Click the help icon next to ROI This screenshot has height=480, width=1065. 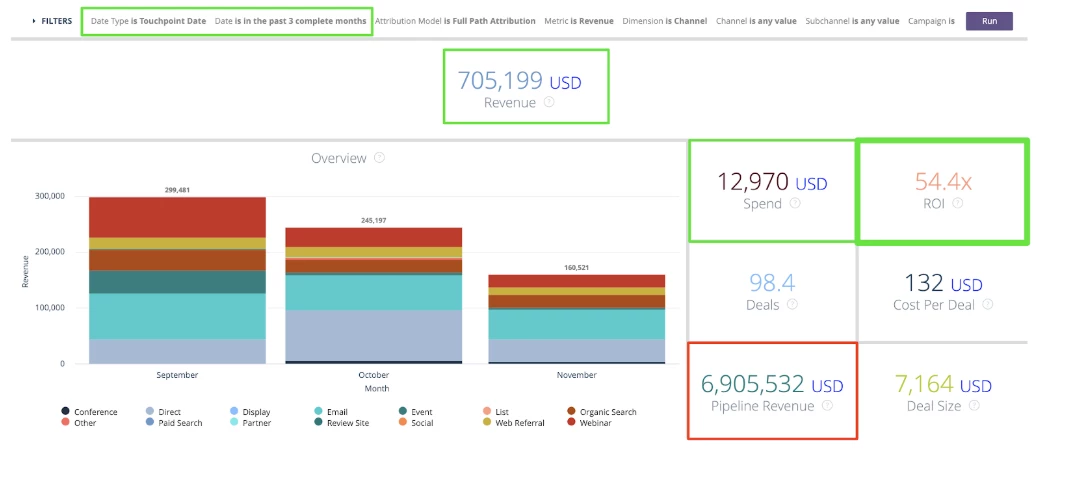click(x=958, y=202)
